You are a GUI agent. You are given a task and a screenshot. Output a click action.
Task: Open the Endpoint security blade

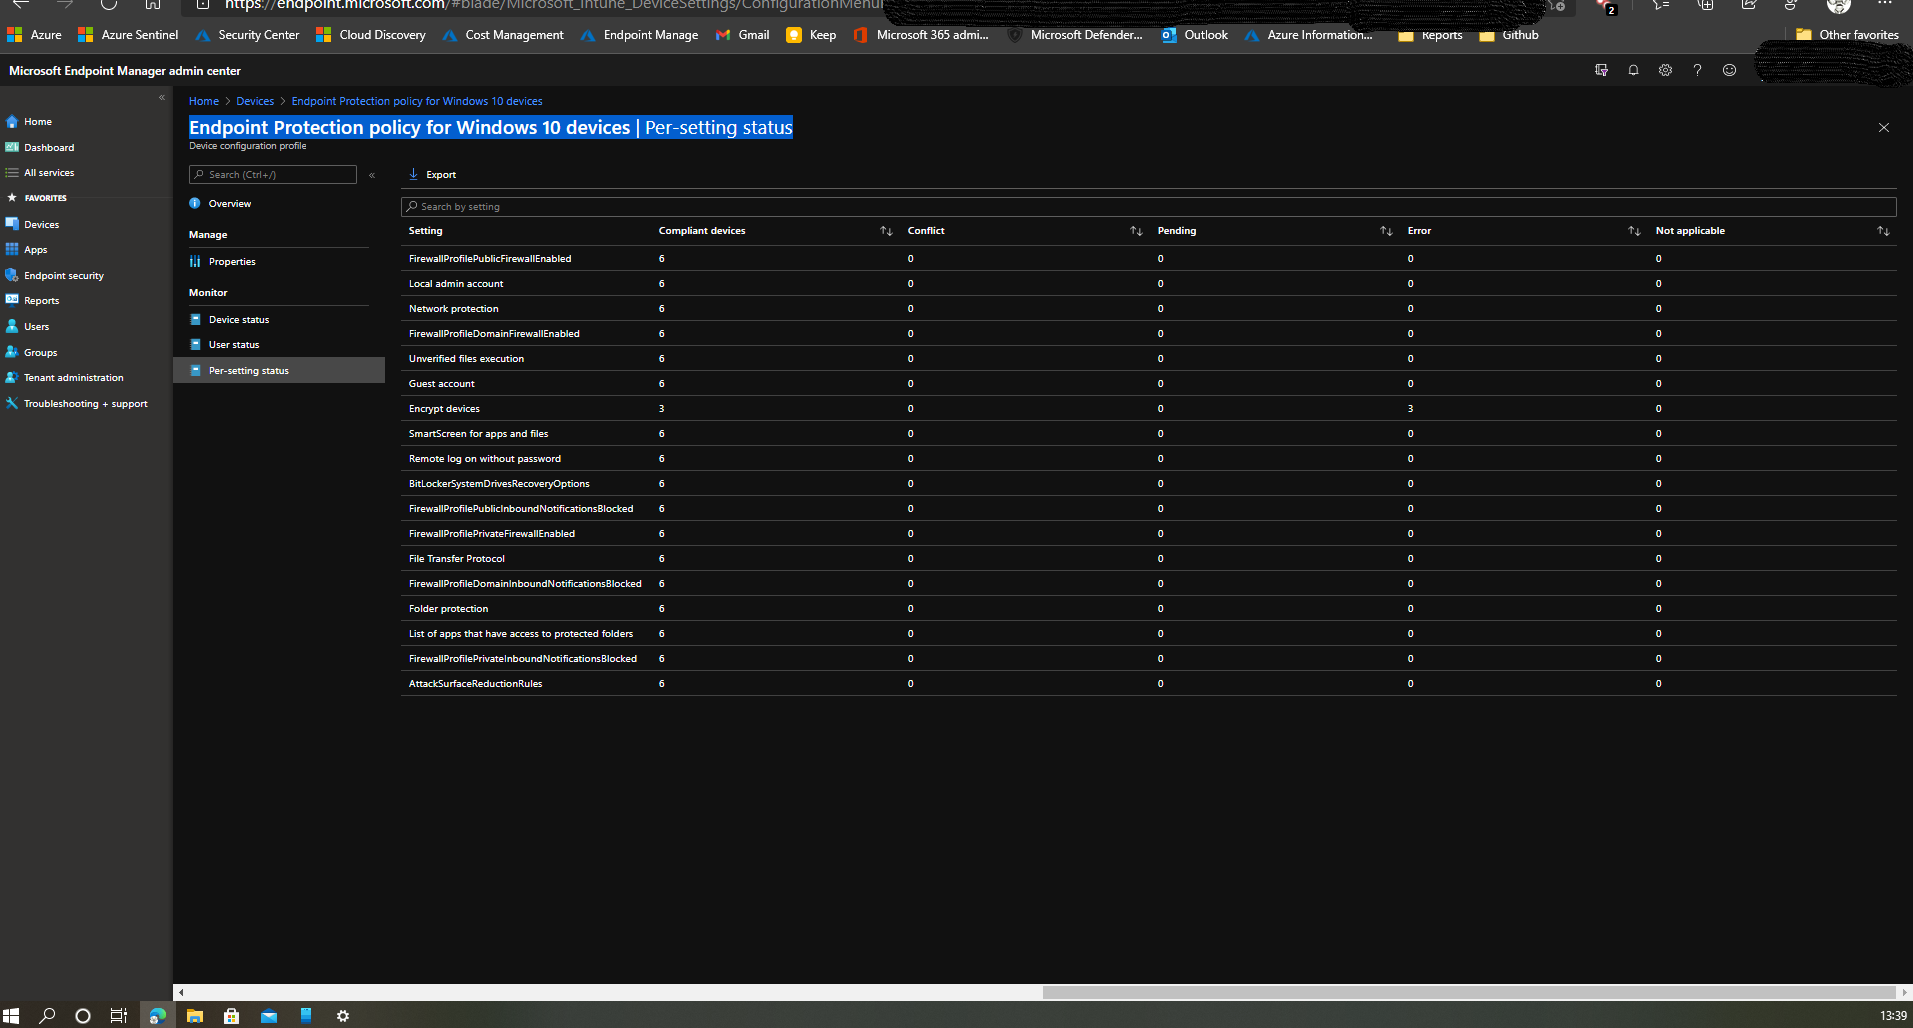pyautogui.click(x=63, y=275)
